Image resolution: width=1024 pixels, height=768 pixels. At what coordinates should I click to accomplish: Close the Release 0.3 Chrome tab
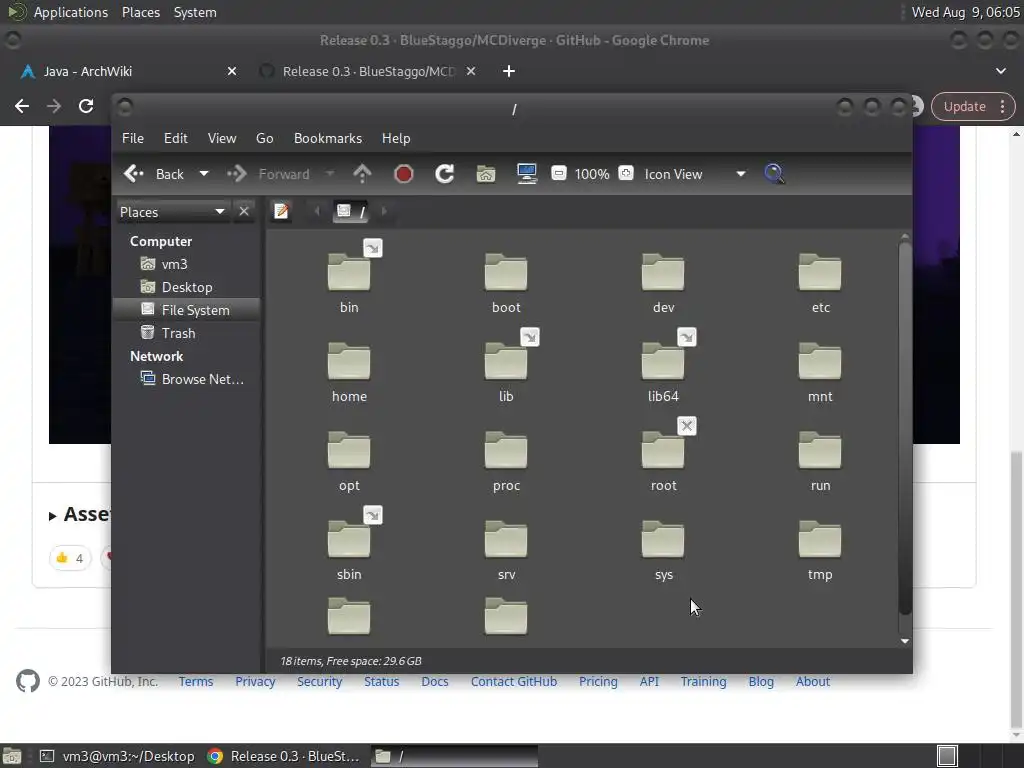[471, 71]
